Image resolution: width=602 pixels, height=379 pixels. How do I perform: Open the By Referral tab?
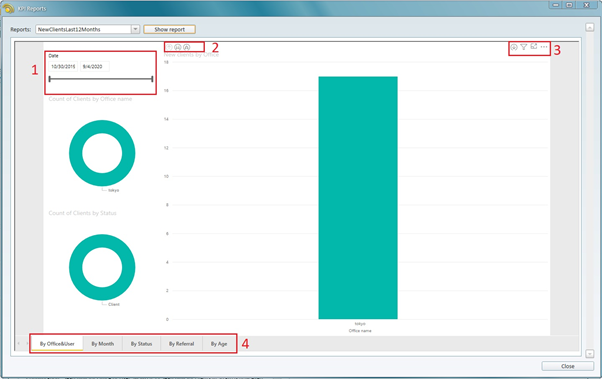[x=182, y=344]
